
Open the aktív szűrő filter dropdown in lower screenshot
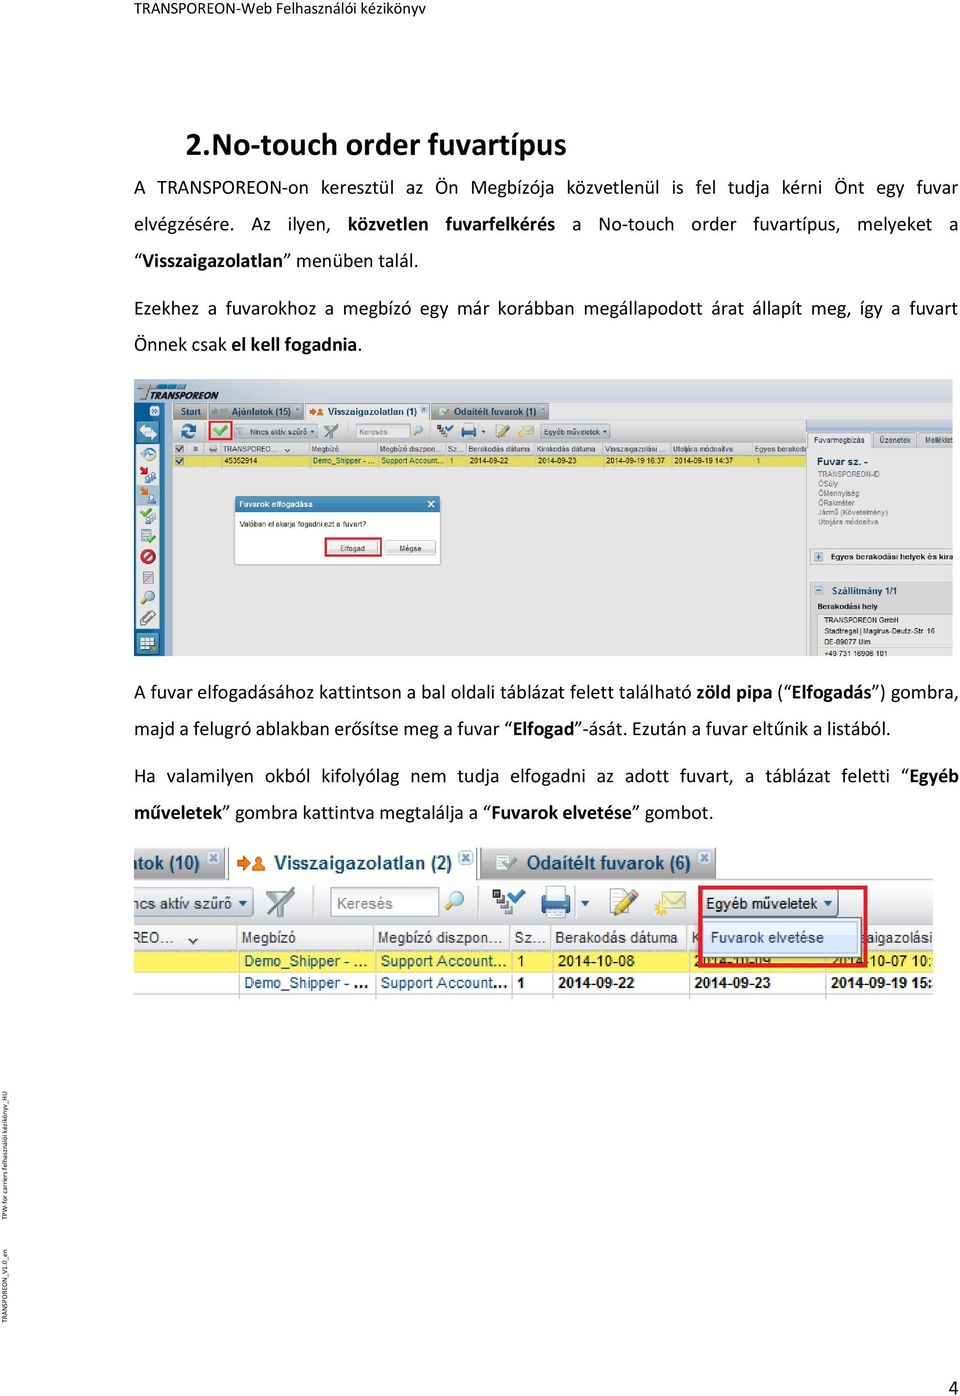[x=192, y=903]
